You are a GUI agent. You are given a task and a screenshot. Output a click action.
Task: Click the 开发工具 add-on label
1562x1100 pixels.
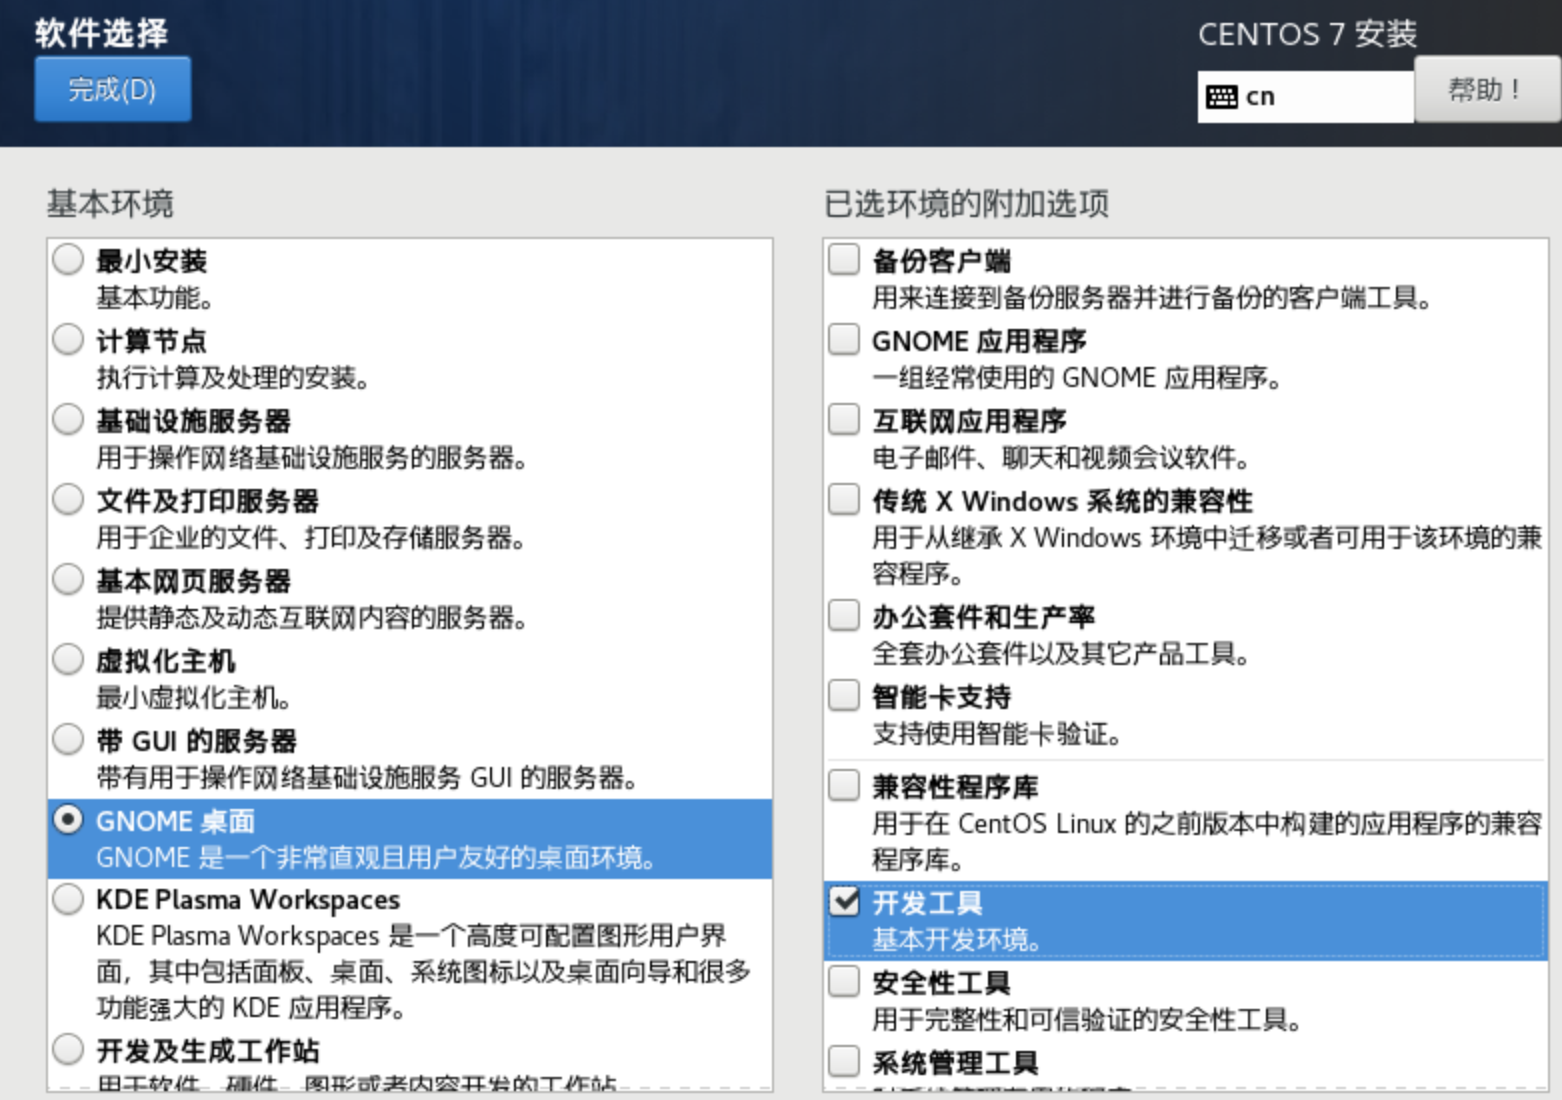click(927, 903)
